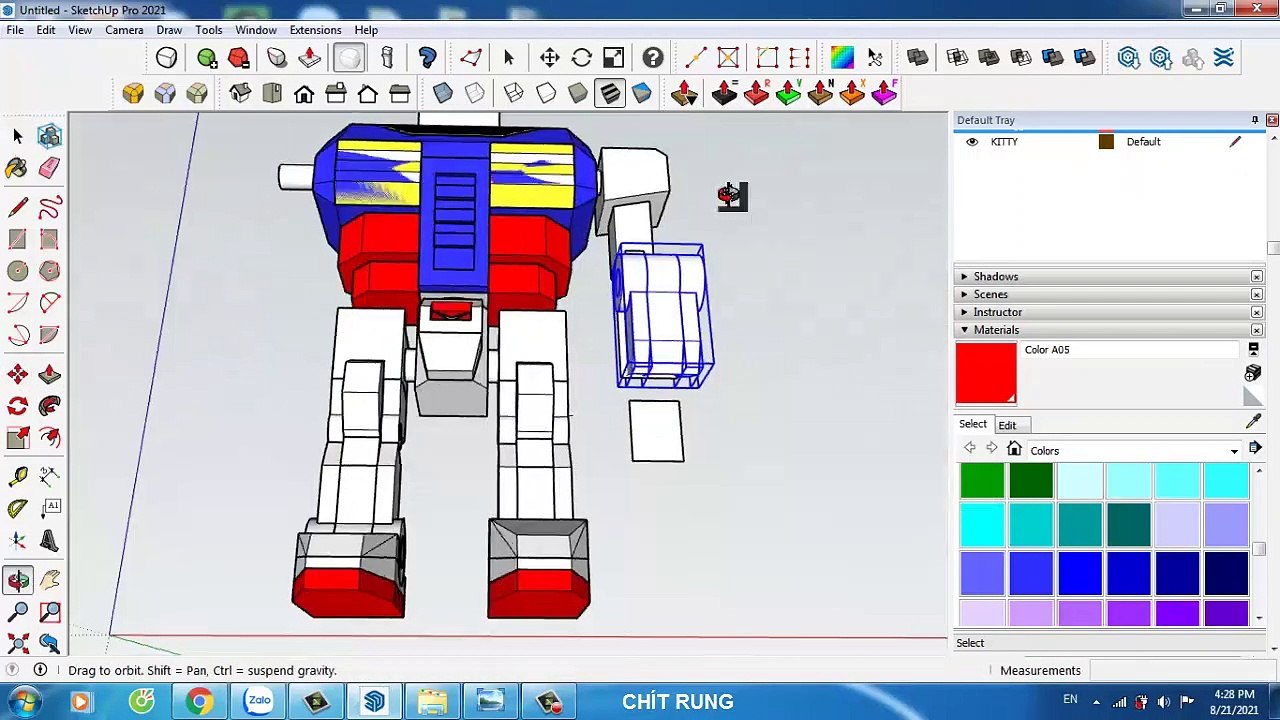Enable Monochrome face style
This screenshot has width=1280, height=720.
(642, 94)
